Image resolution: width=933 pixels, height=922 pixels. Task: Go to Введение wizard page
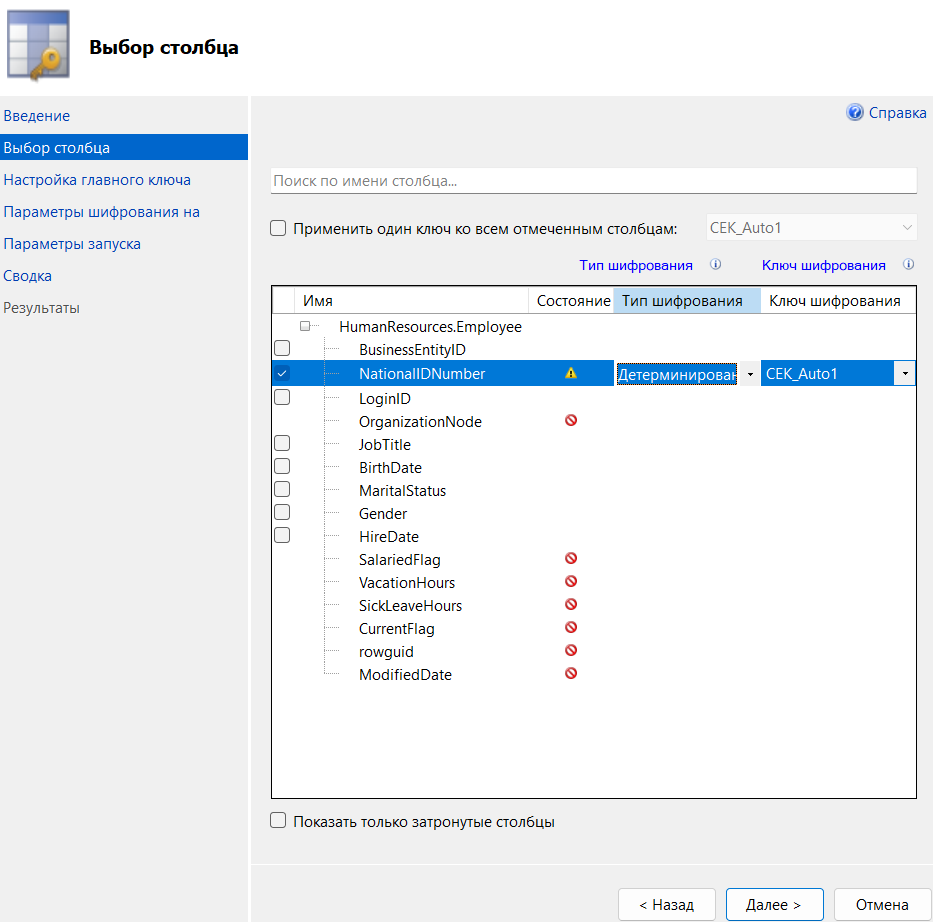(36, 116)
